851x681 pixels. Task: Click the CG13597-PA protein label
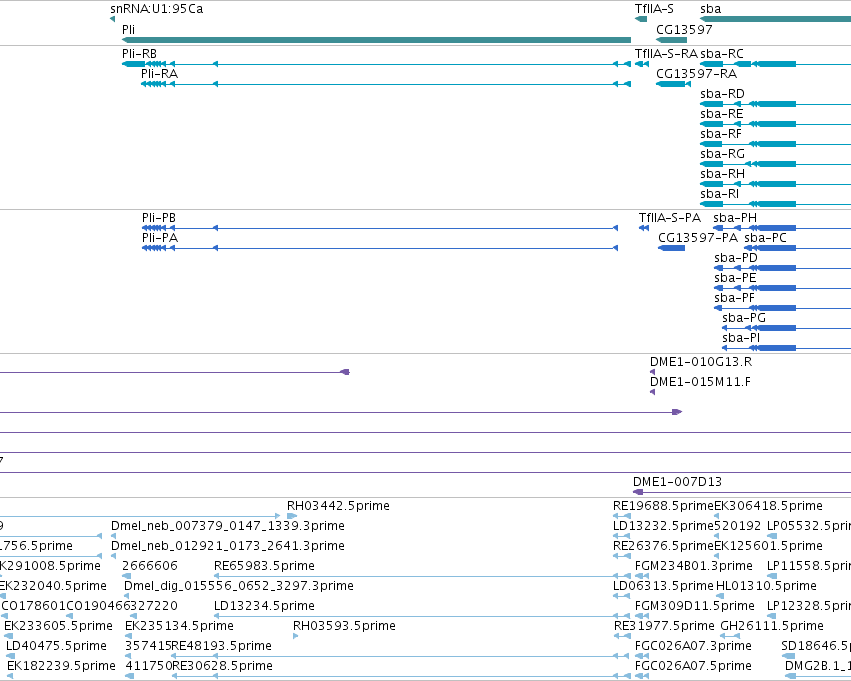tap(698, 238)
